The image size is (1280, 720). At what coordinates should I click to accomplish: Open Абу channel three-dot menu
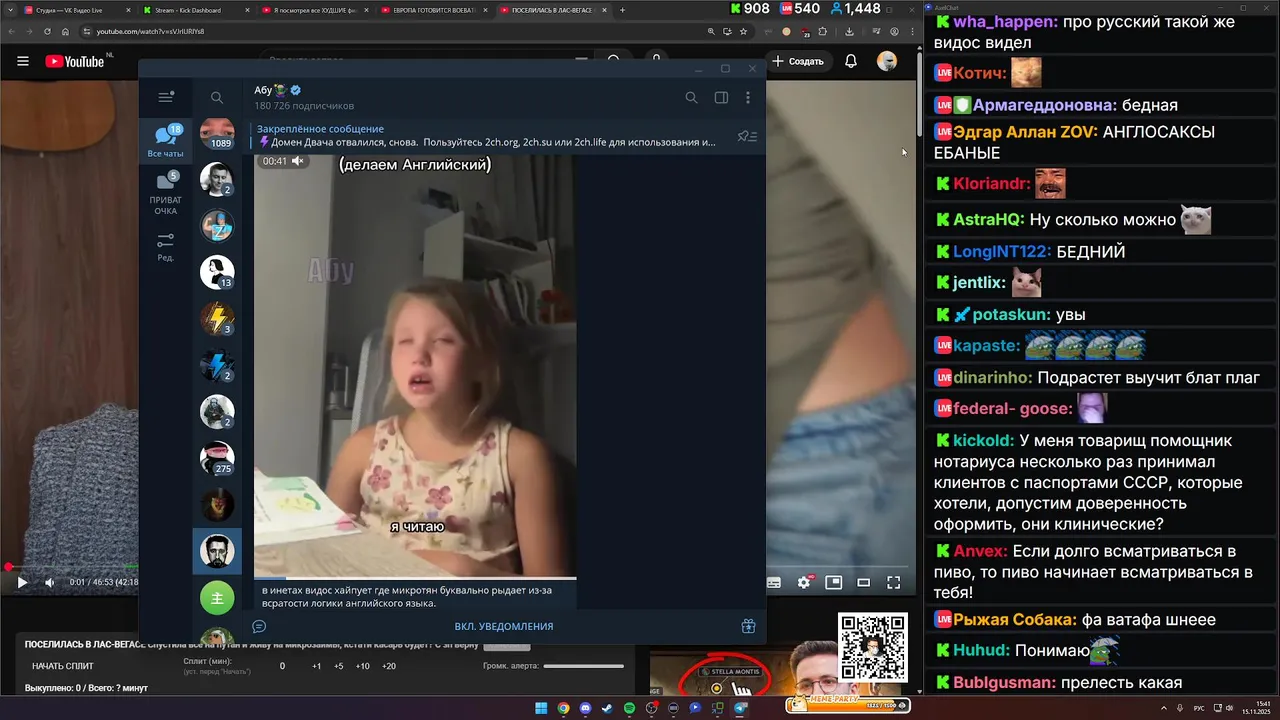tap(748, 98)
